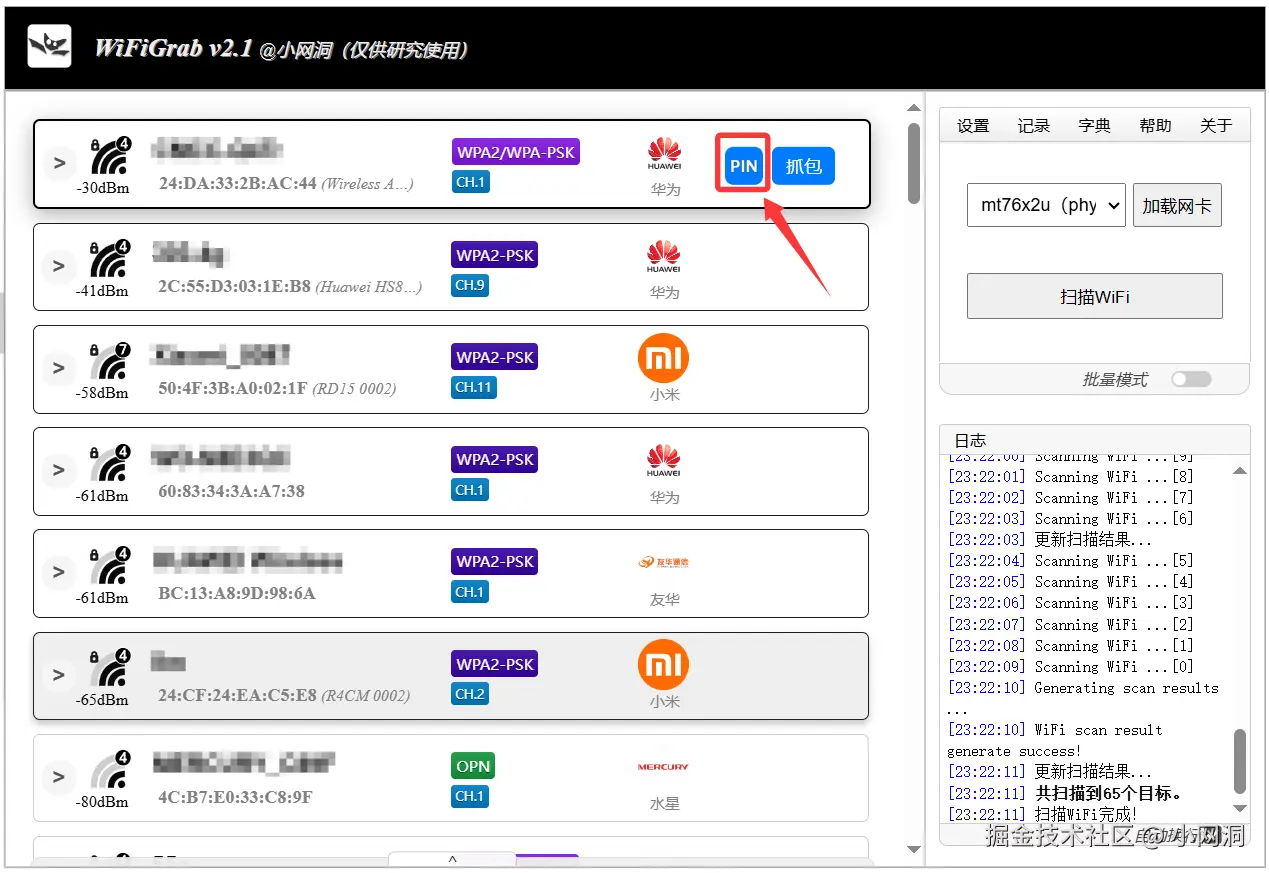Image resolution: width=1269 pixels, height=873 pixels.
Task: Click signal icon of the -41dBm network
Action: (x=110, y=260)
